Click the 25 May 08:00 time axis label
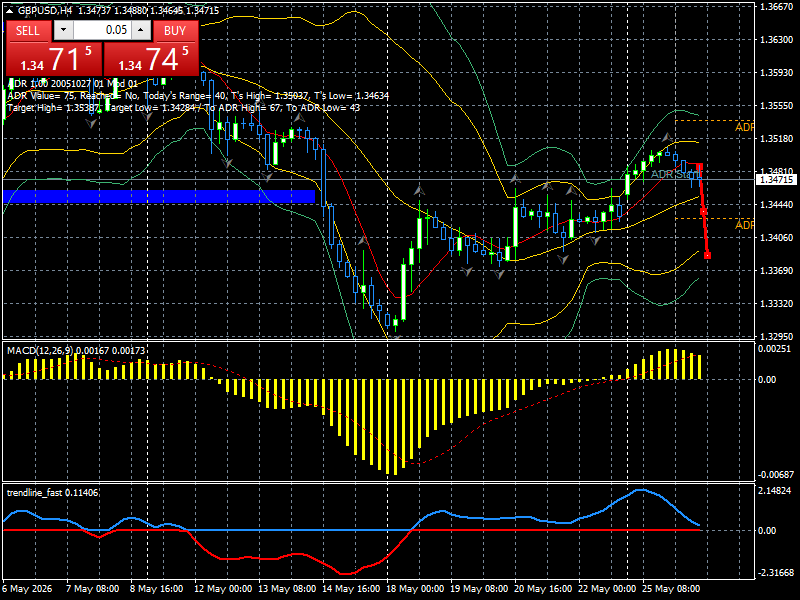Screen dimensions: 800x600 tap(671, 588)
